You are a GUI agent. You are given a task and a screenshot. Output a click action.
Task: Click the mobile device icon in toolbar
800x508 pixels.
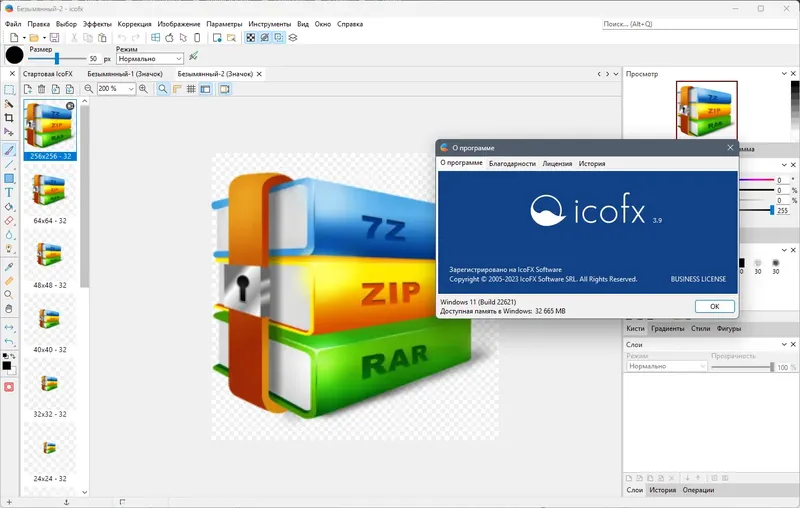pyautogui.click(x=197, y=38)
